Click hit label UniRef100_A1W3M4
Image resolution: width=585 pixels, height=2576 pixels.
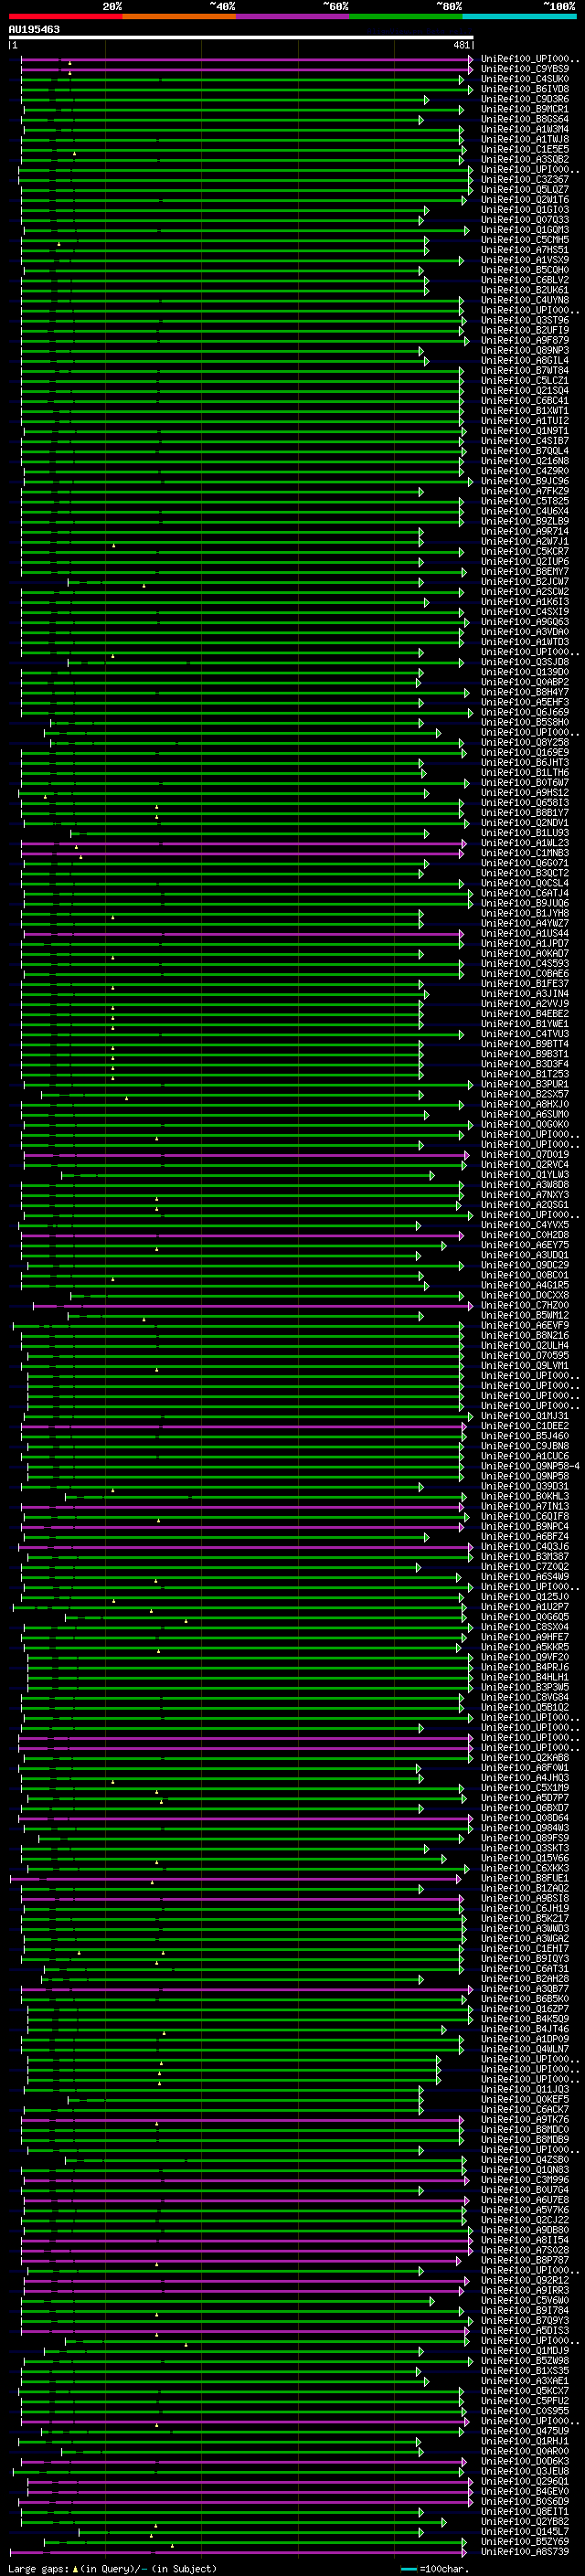click(x=525, y=129)
